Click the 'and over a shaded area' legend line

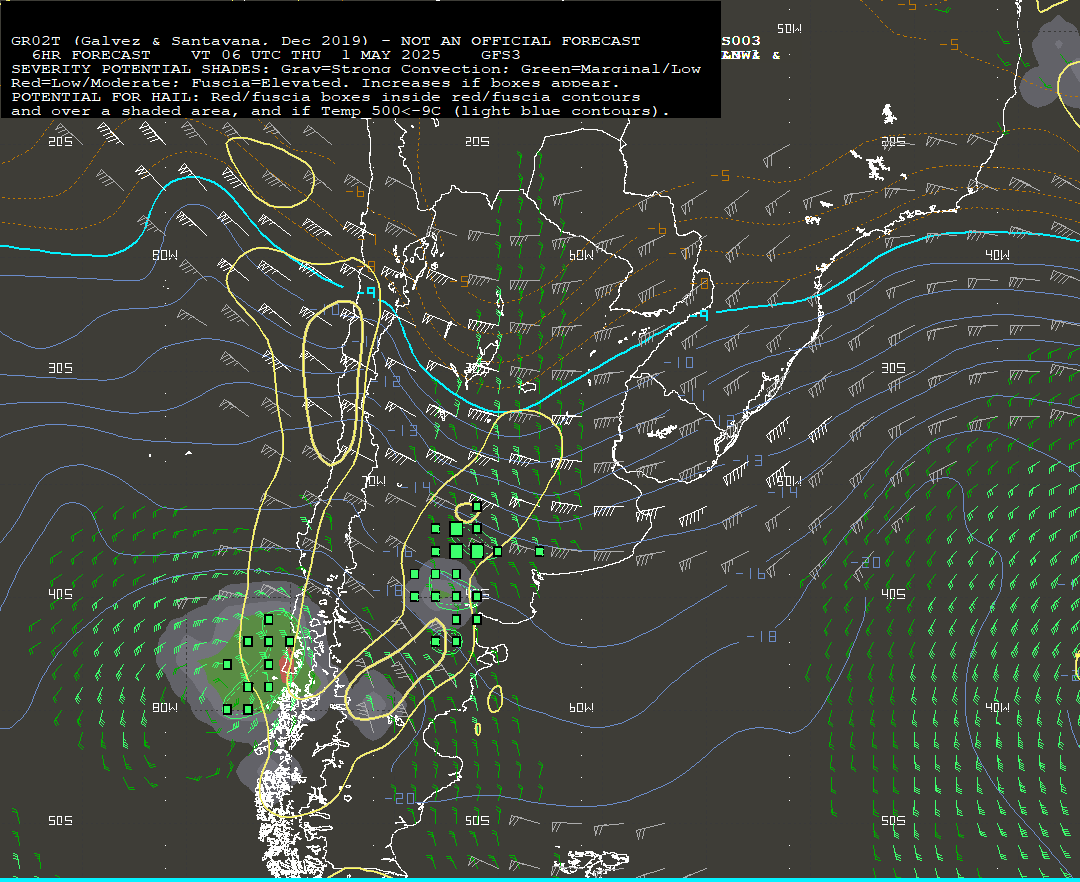(x=340, y=111)
